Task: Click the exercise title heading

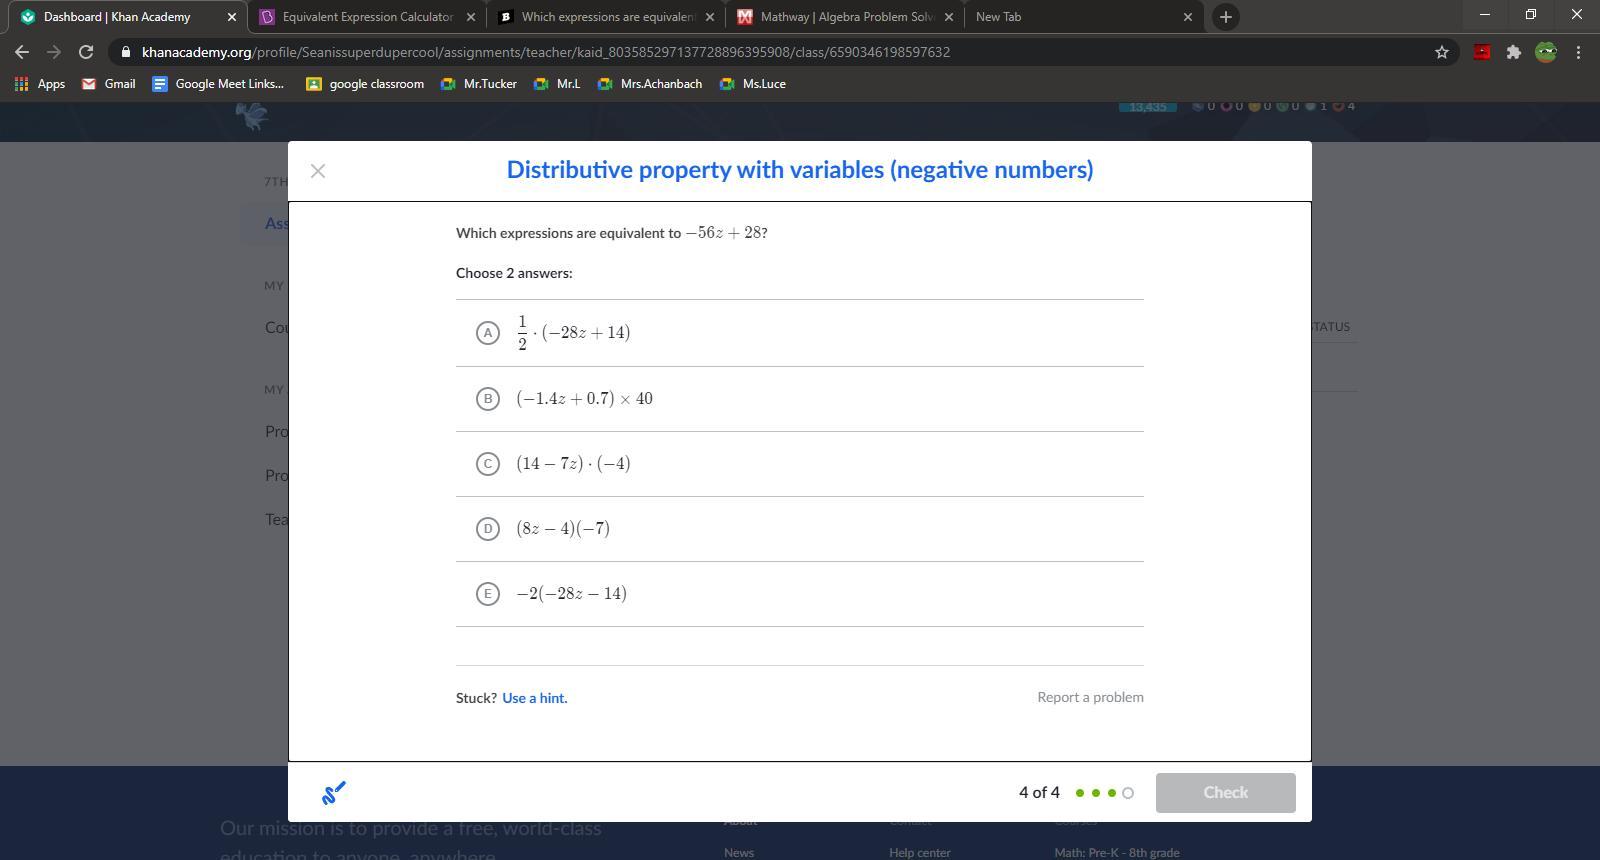Action: [800, 170]
